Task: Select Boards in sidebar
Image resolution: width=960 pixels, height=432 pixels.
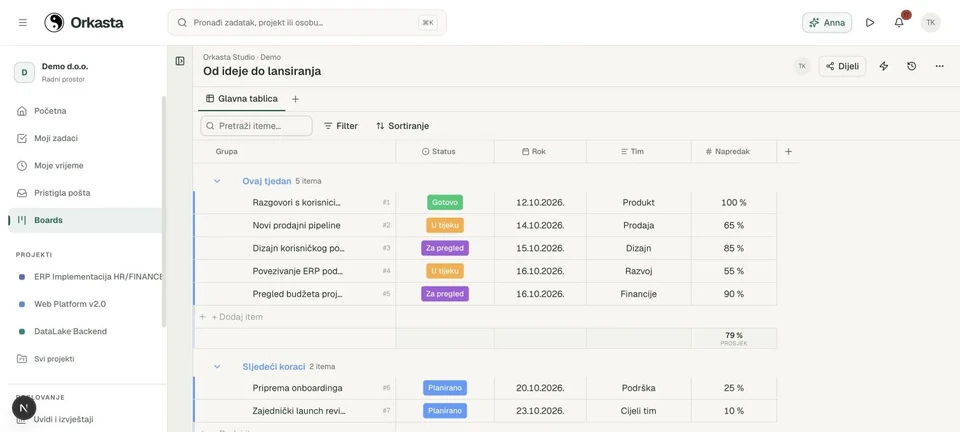Action: point(85,220)
